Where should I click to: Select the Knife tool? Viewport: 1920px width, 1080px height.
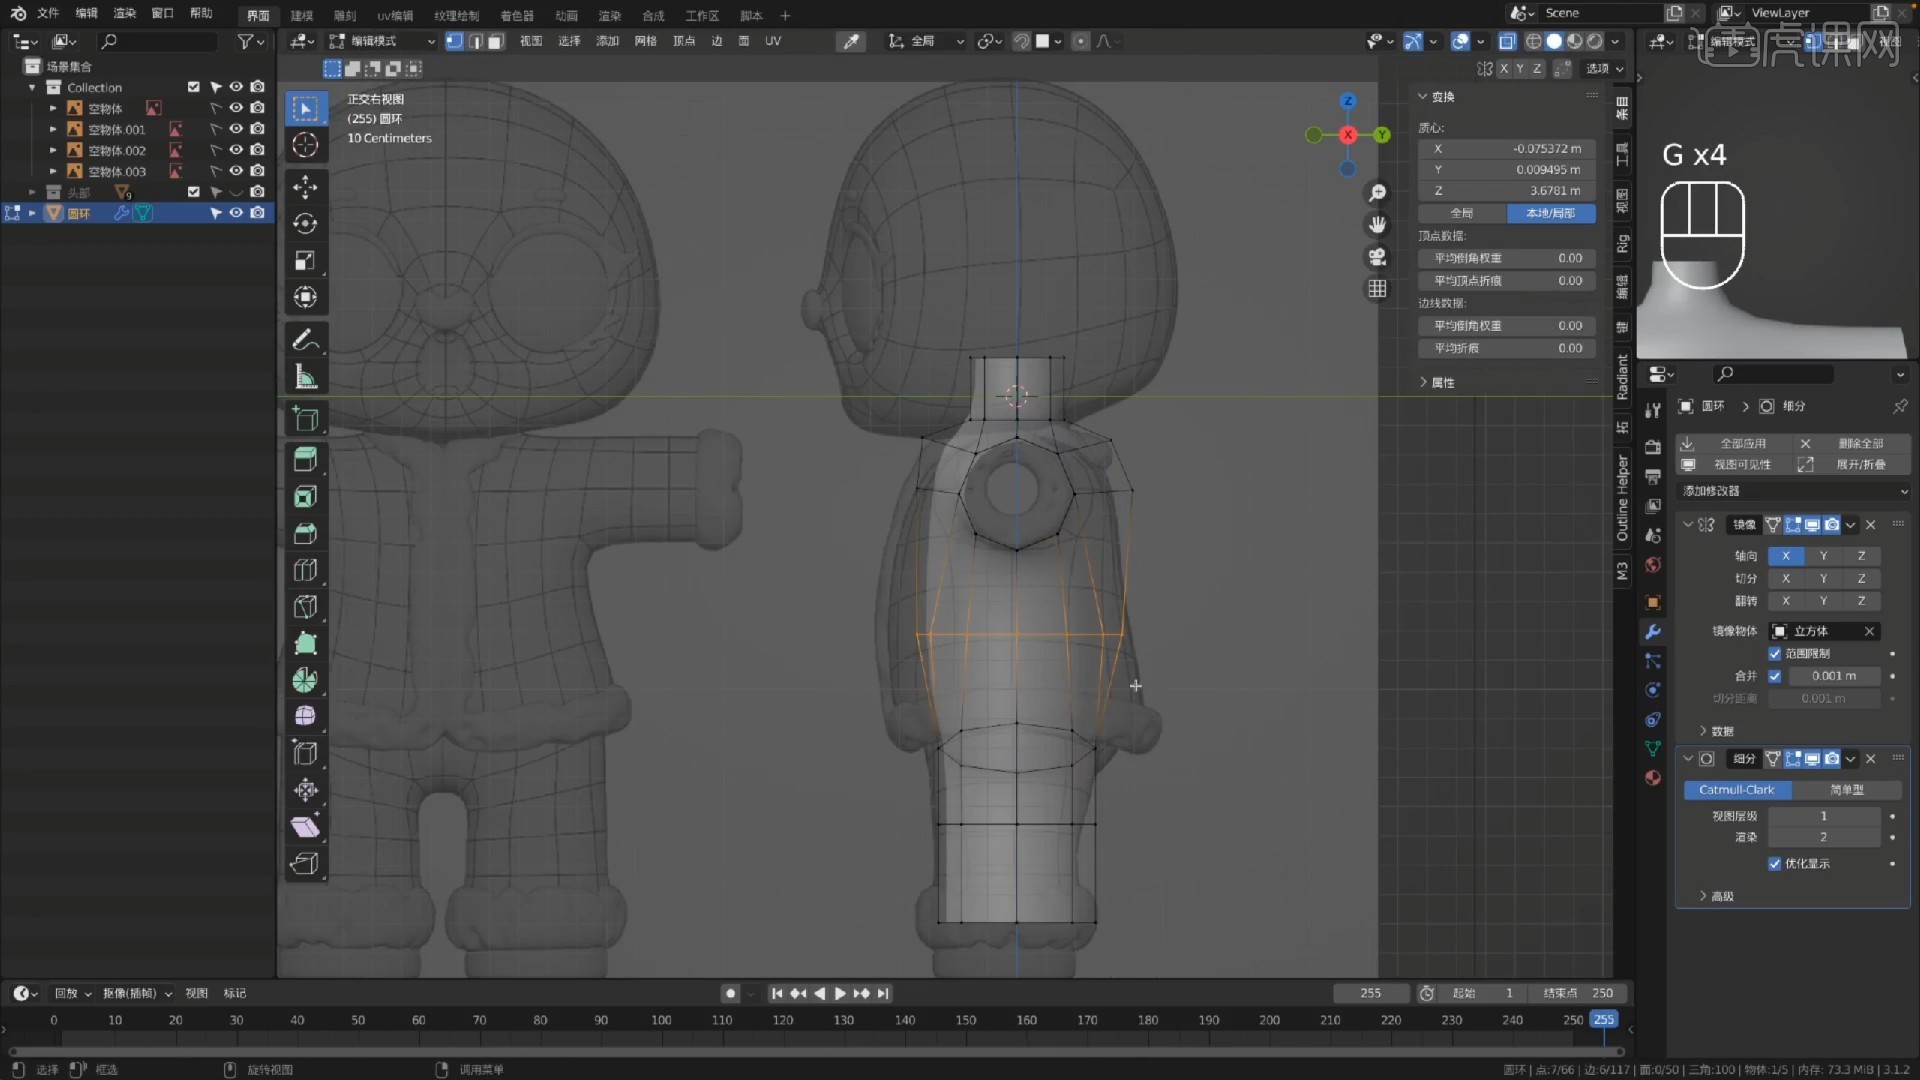click(x=306, y=608)
